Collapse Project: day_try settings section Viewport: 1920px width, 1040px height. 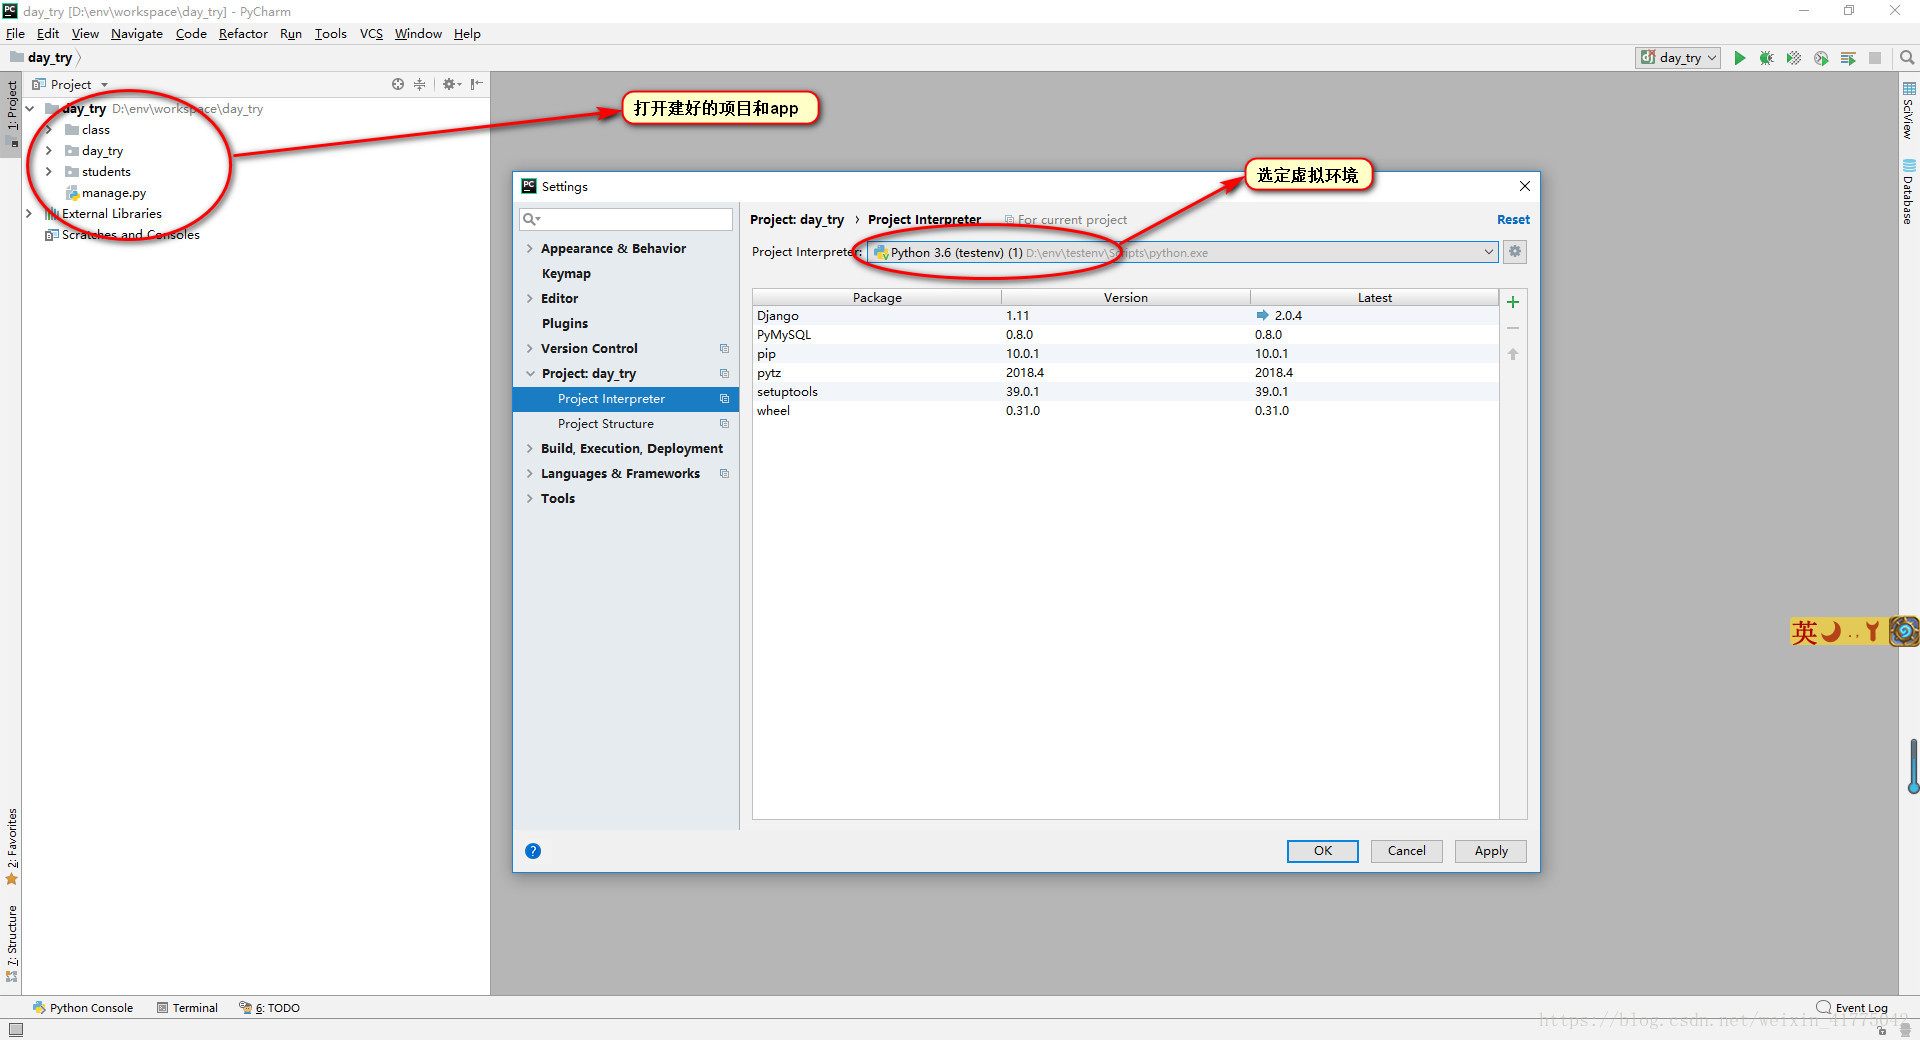coord(529,373)
